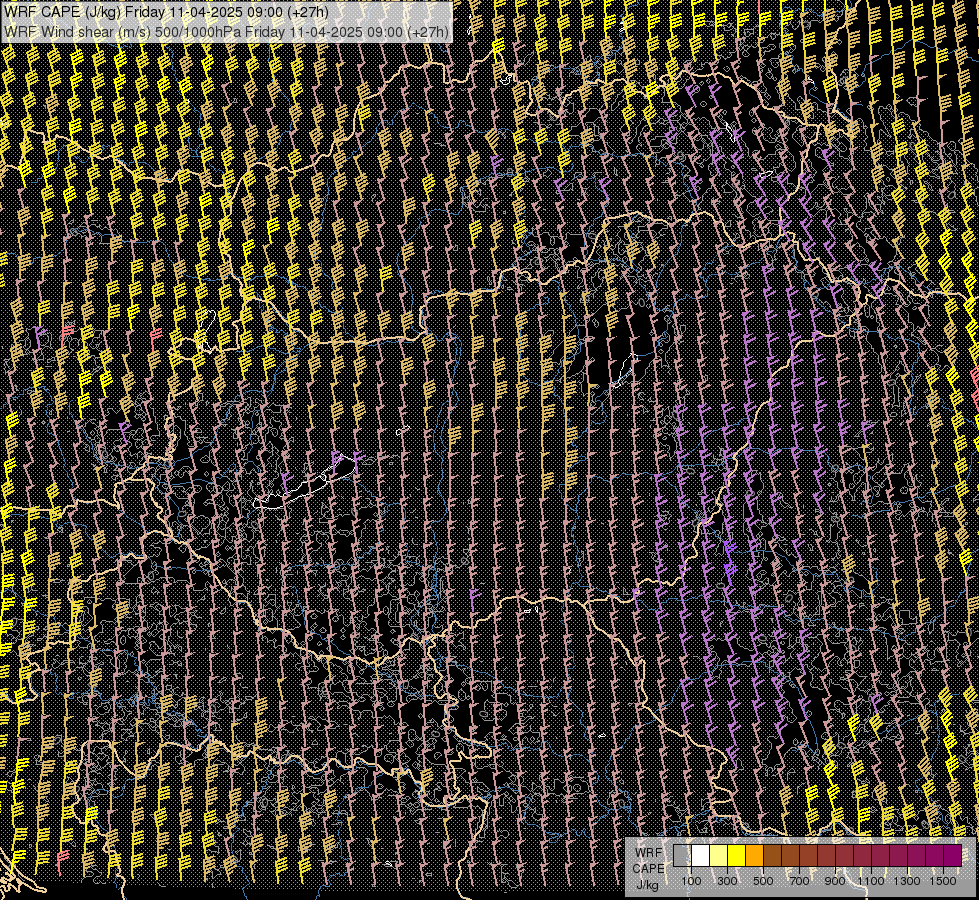
Task: Click the 'CAPE' word in the legend box
Action: (648, 869)
